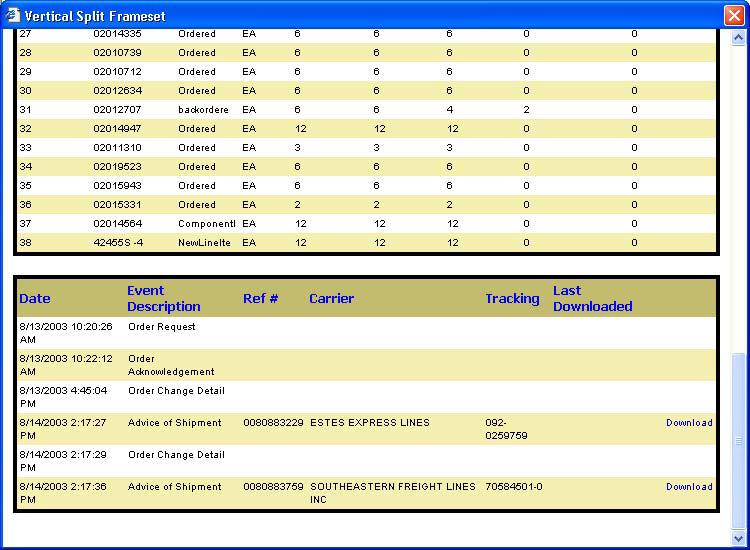The height and width of the screenshot is (550, 750).
Task: Click the Tracking column header
Action: pyautogui.click(x=512, y=299)
